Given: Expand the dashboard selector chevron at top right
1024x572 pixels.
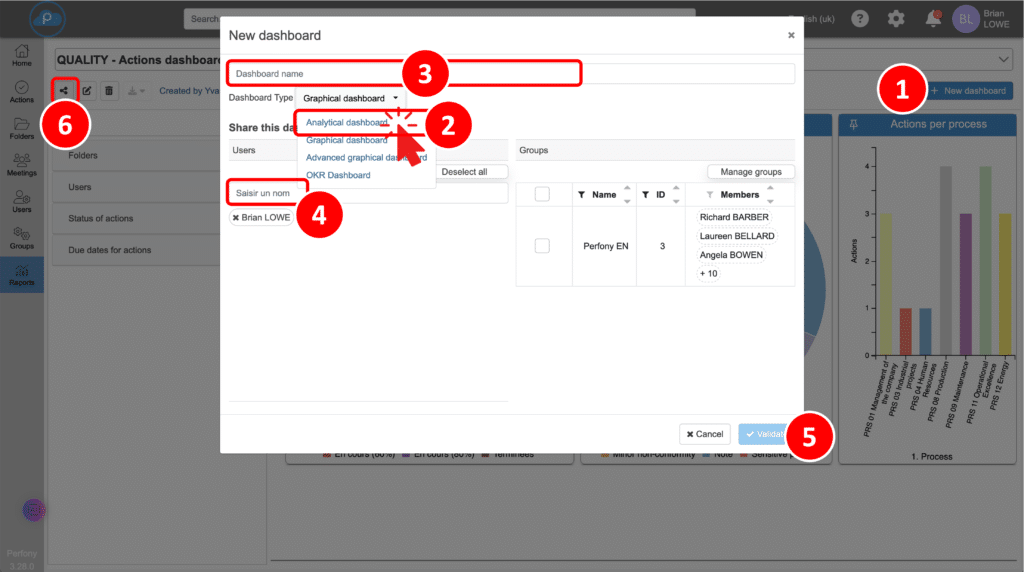Looking at the screenshot, I should click(x=1004, y=62).
